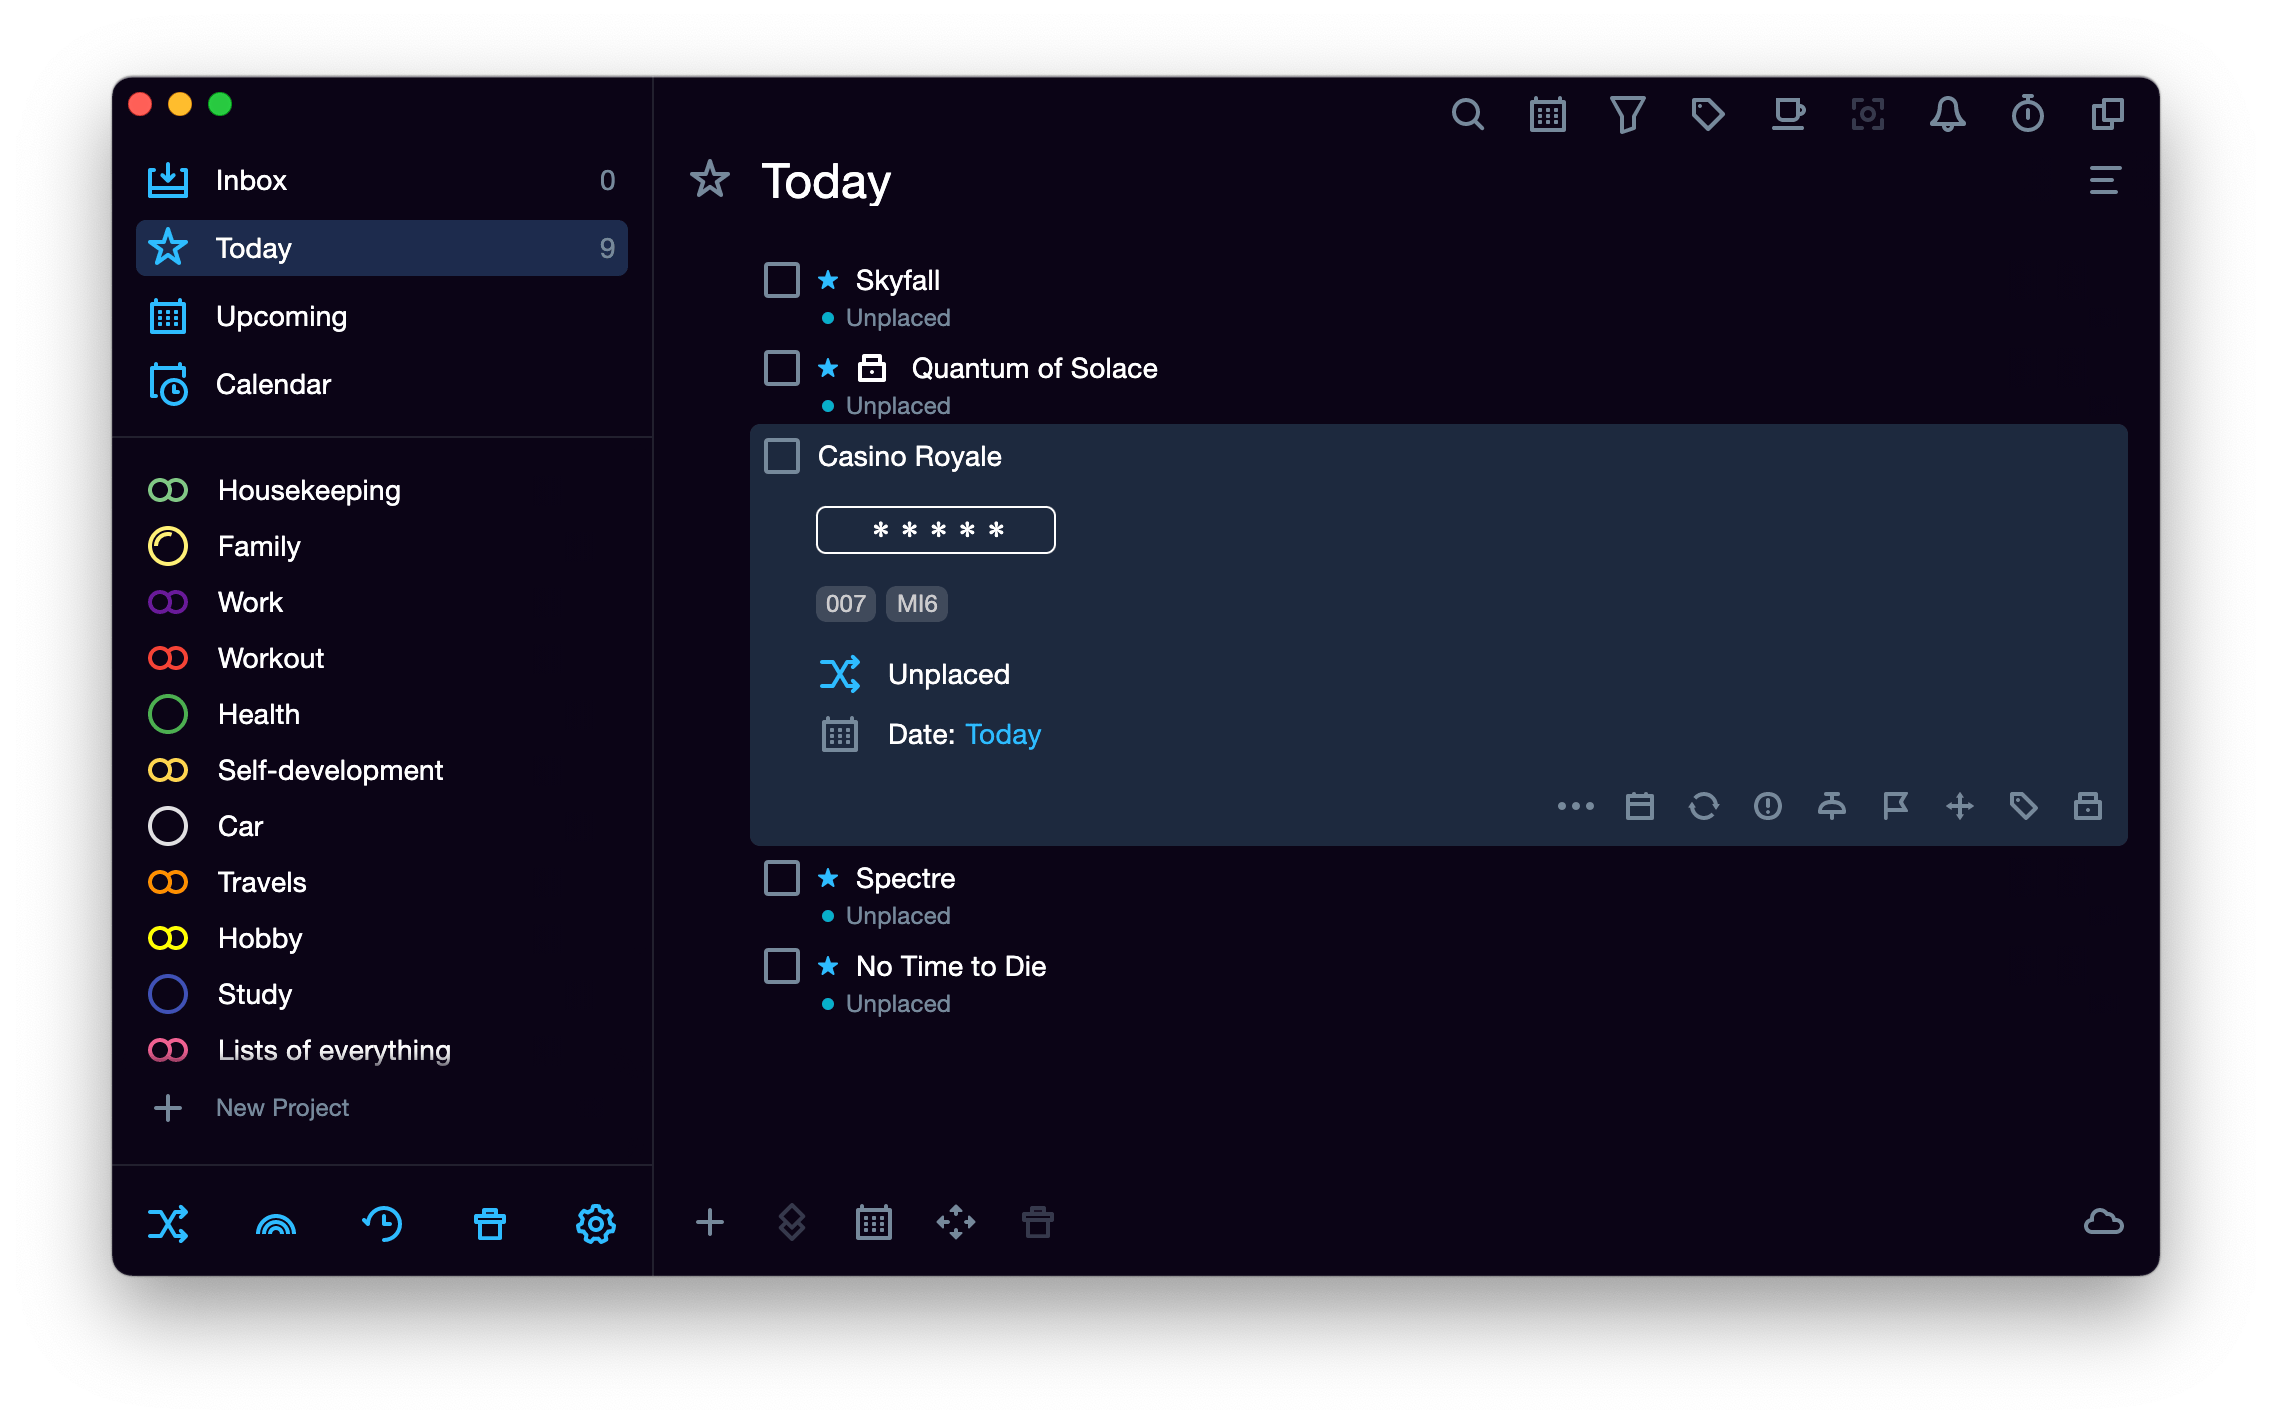Screen dimensions: 2272x1424
Task: Open search with the magnifier icon
Action: pyautogui.click(x=1467, y=115)
